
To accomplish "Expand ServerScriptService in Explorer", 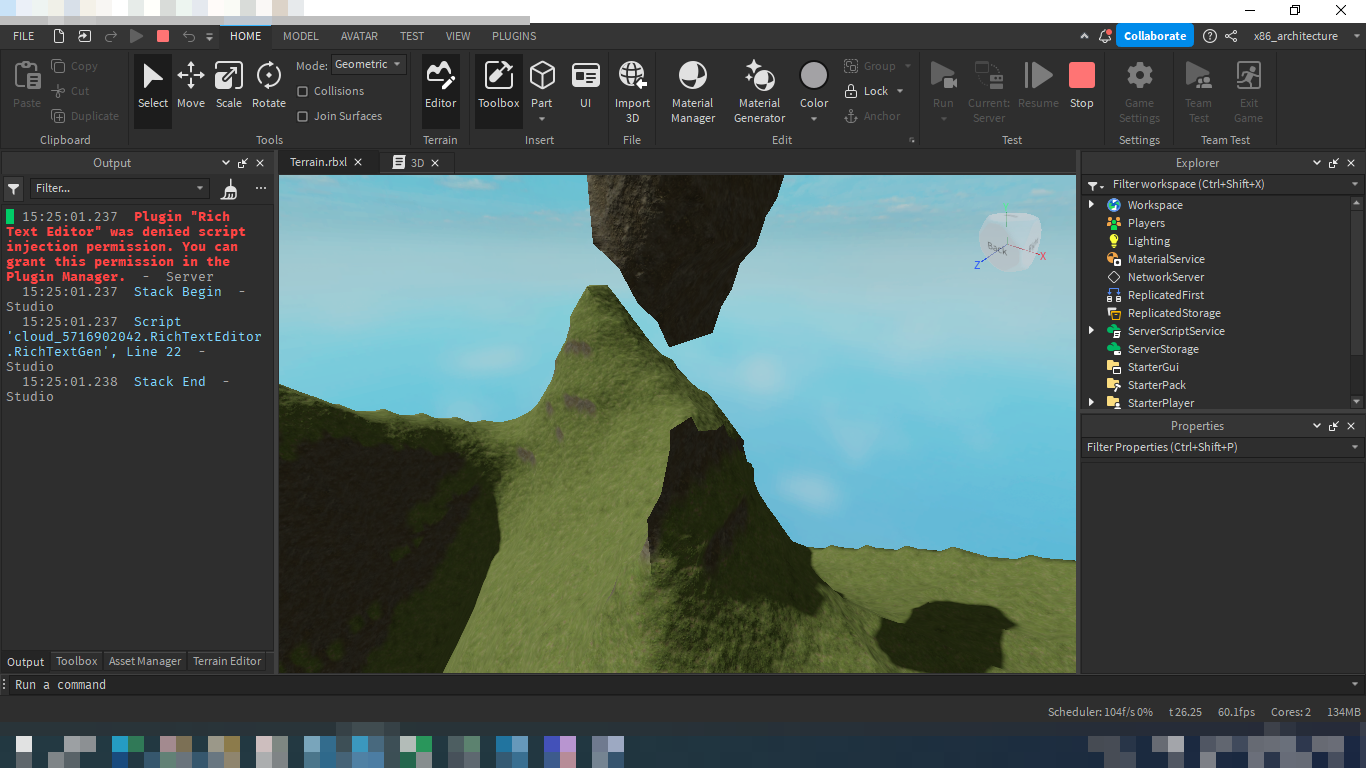I will 1092,331.
